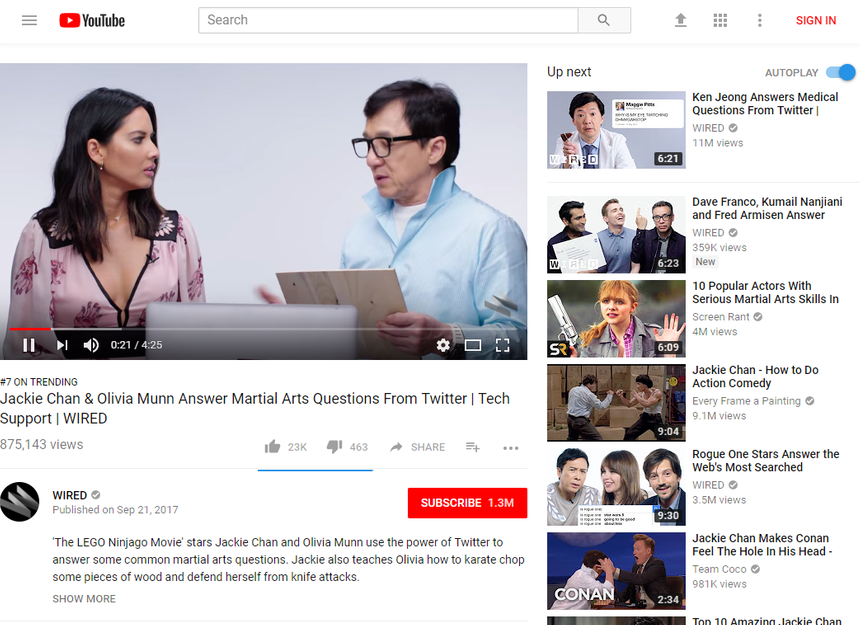The height and width of the screenshot is (625, 860).
Task: Open the WIRED channel avatar
Action: click(x=20, y=502)
